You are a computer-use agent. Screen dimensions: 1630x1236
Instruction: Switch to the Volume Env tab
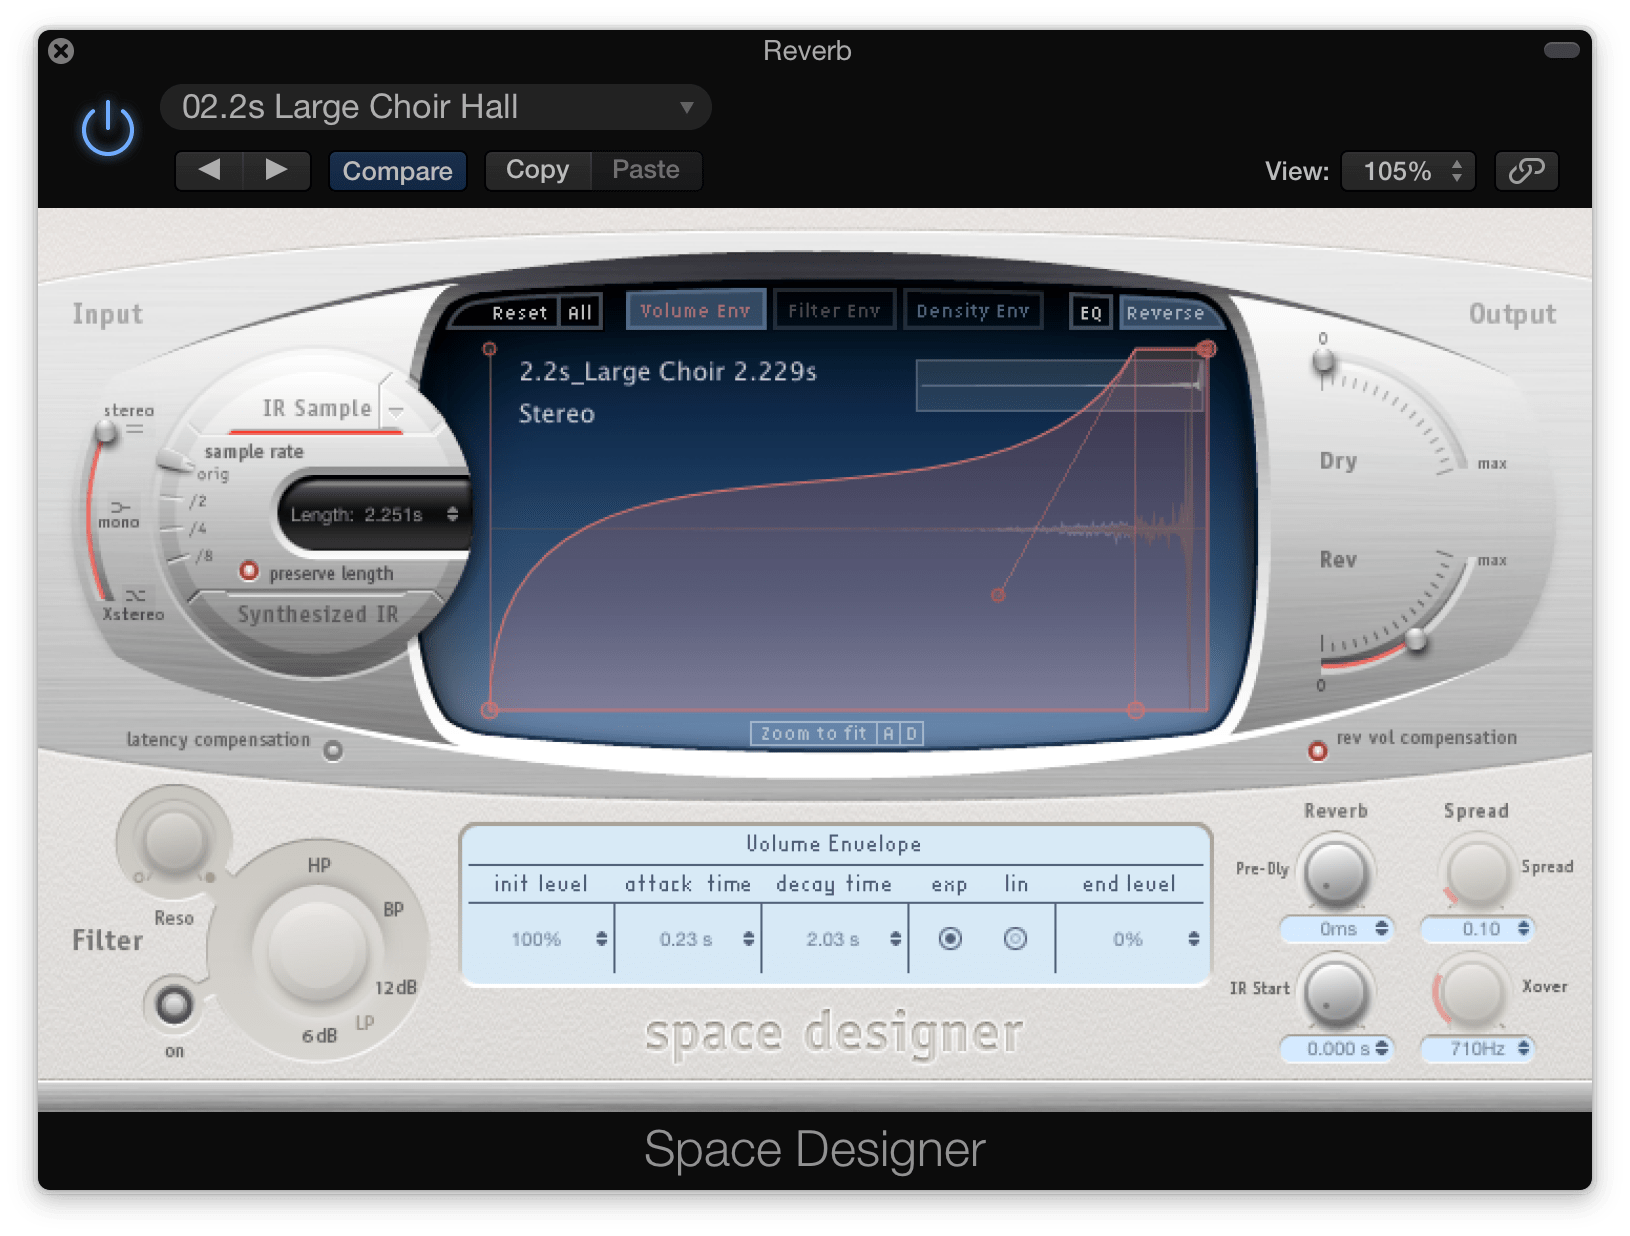point(695,311)
